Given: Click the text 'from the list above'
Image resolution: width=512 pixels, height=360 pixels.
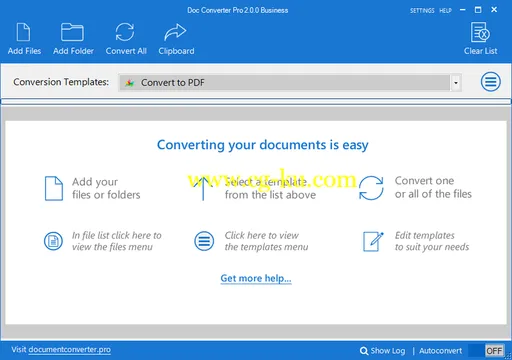Looking at the screenshot, I should pyautogui.click(x=270, y=195).
